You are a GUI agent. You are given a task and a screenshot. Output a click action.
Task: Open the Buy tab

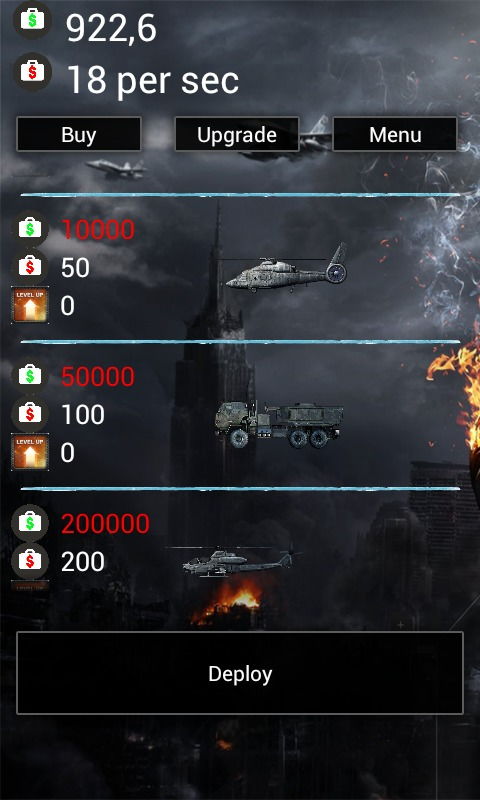(79, 135)
